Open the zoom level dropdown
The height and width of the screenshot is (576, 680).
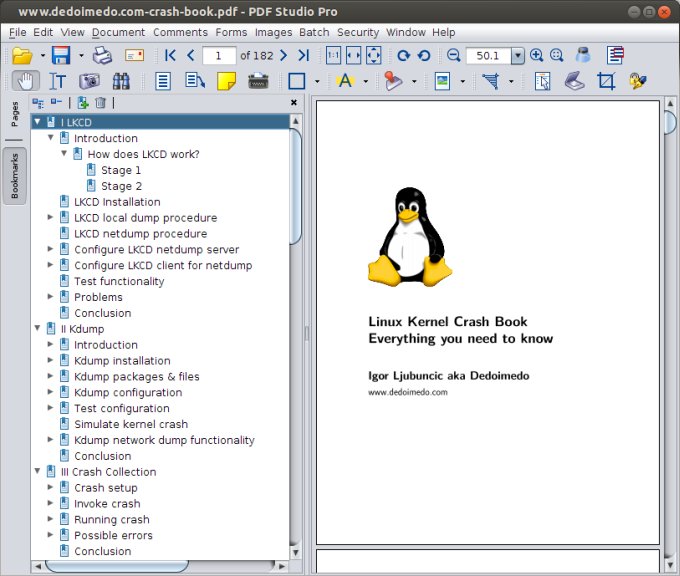(518, 56)
